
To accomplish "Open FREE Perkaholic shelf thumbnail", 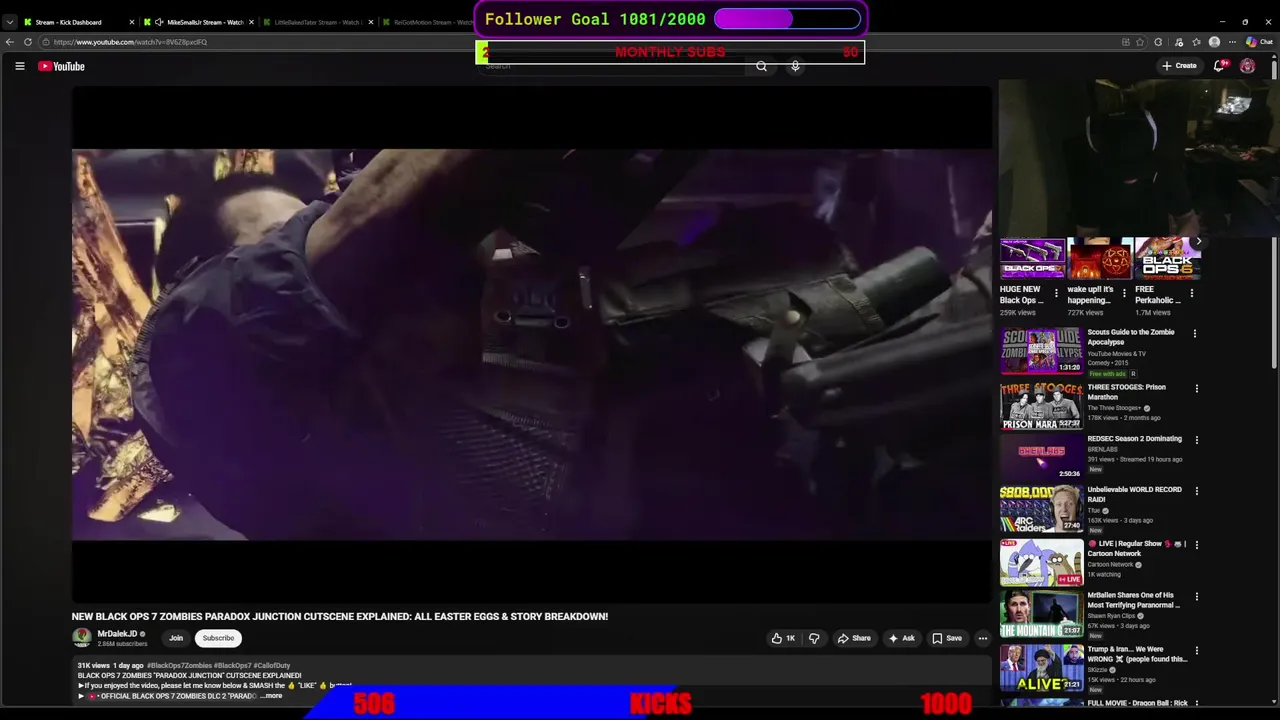I will (1167, 258).
